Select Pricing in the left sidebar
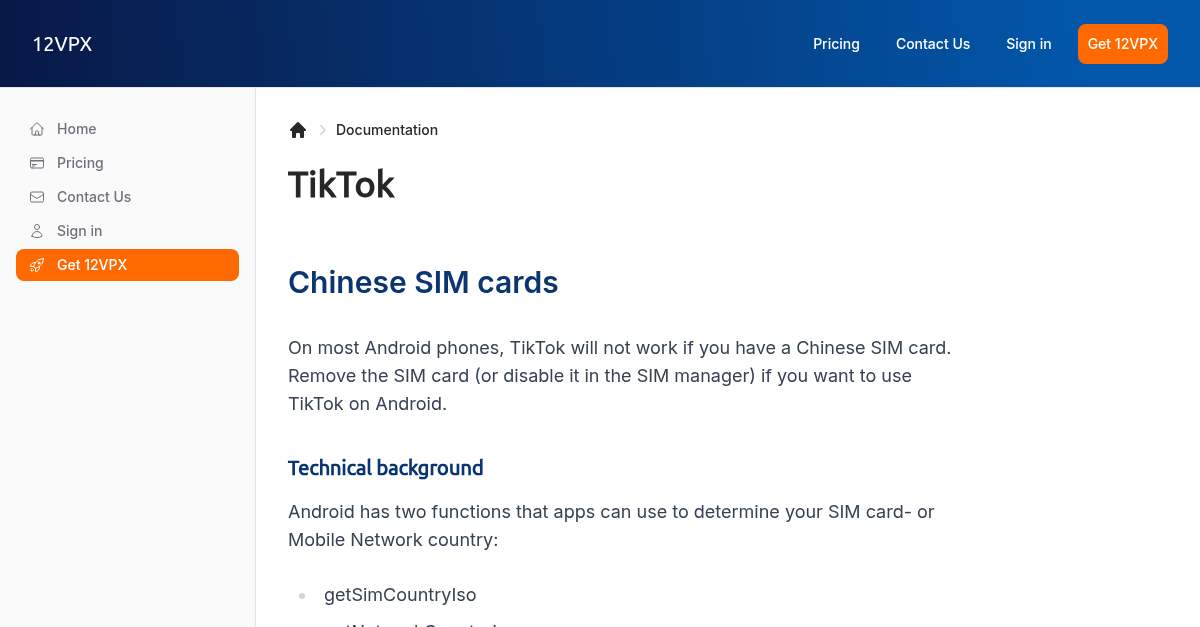Viewport: 1200px width, 627px height. [80, 162]
